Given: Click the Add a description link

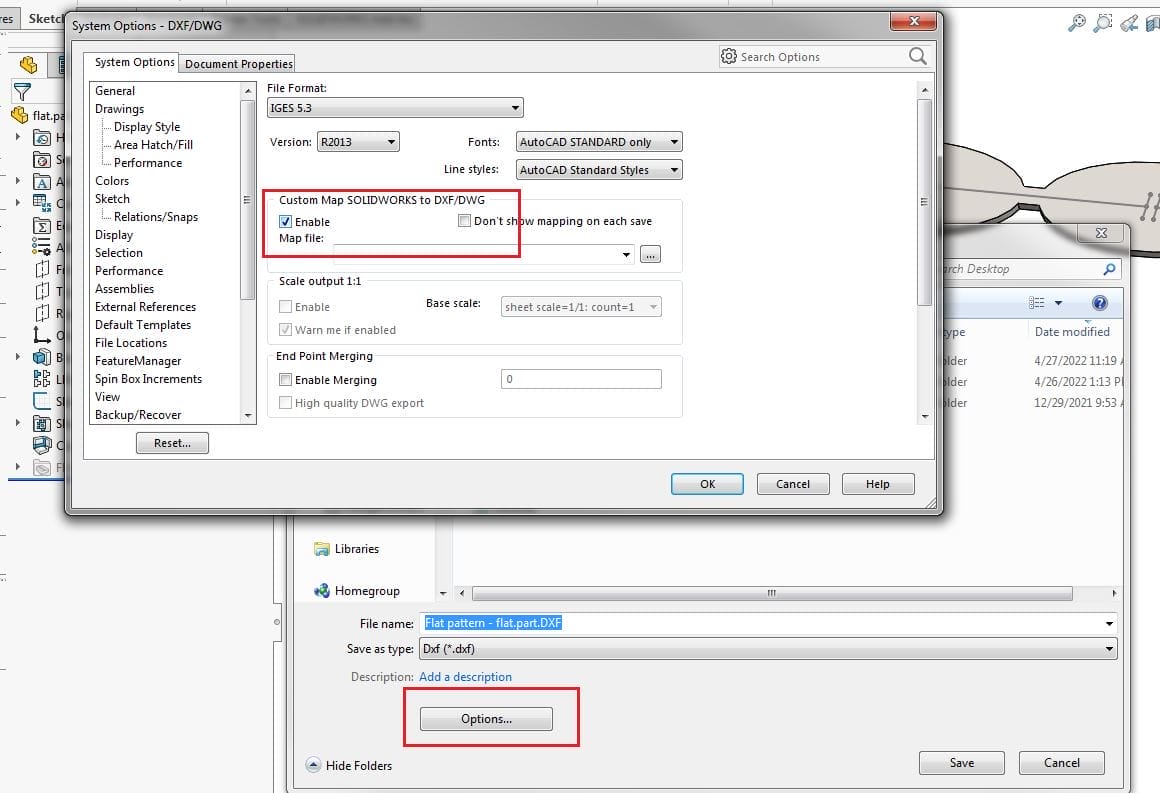Looking at the screenshot, I should click(465, 676).
